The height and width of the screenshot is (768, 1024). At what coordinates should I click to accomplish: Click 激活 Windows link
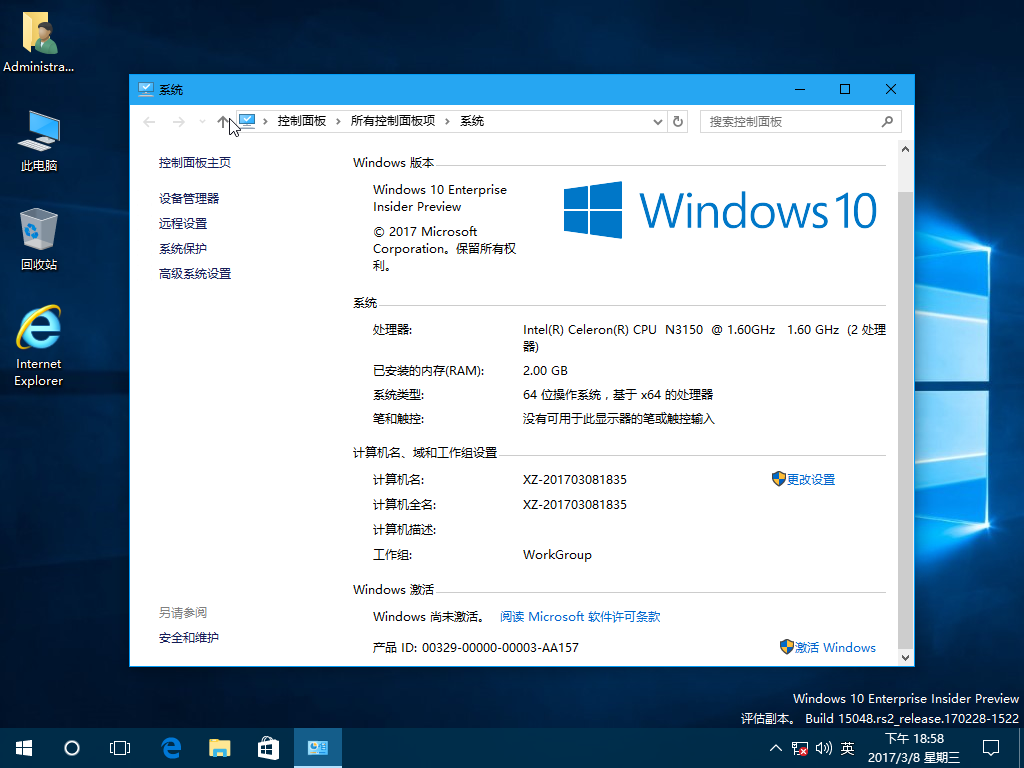coord(828,647)
